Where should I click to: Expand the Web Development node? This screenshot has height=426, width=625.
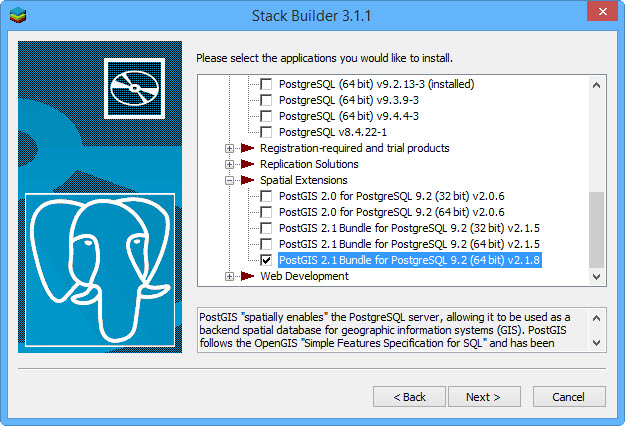(229, 276)
